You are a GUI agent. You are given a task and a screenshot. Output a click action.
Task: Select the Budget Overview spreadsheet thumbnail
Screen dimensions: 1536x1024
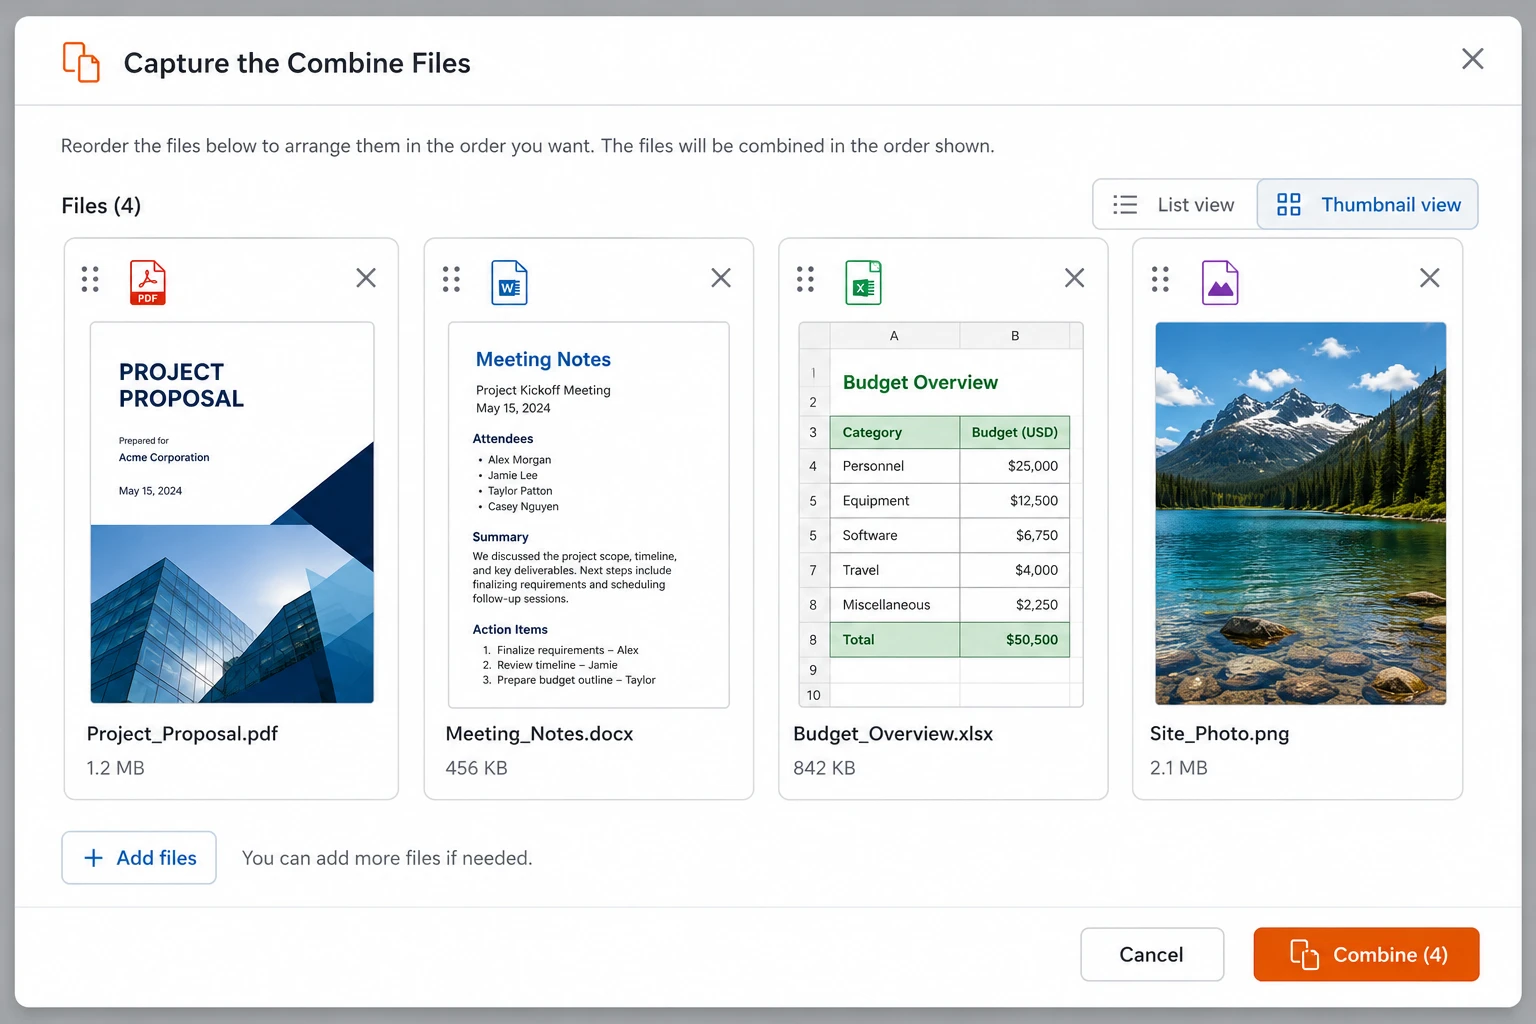pos(941,515)
